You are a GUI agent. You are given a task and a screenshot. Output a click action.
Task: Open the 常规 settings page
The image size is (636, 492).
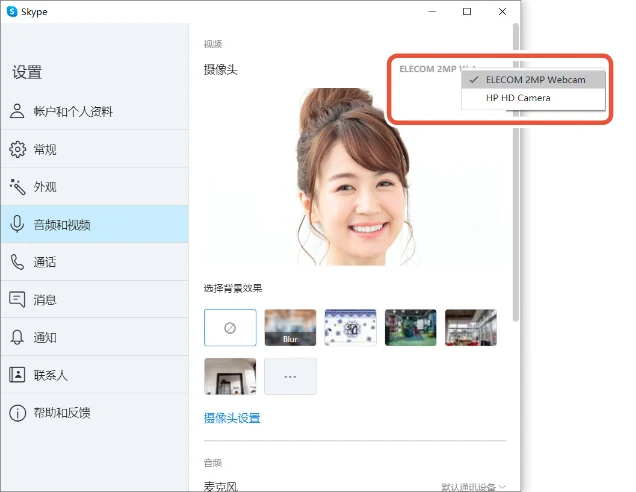(x=95, y=149)
